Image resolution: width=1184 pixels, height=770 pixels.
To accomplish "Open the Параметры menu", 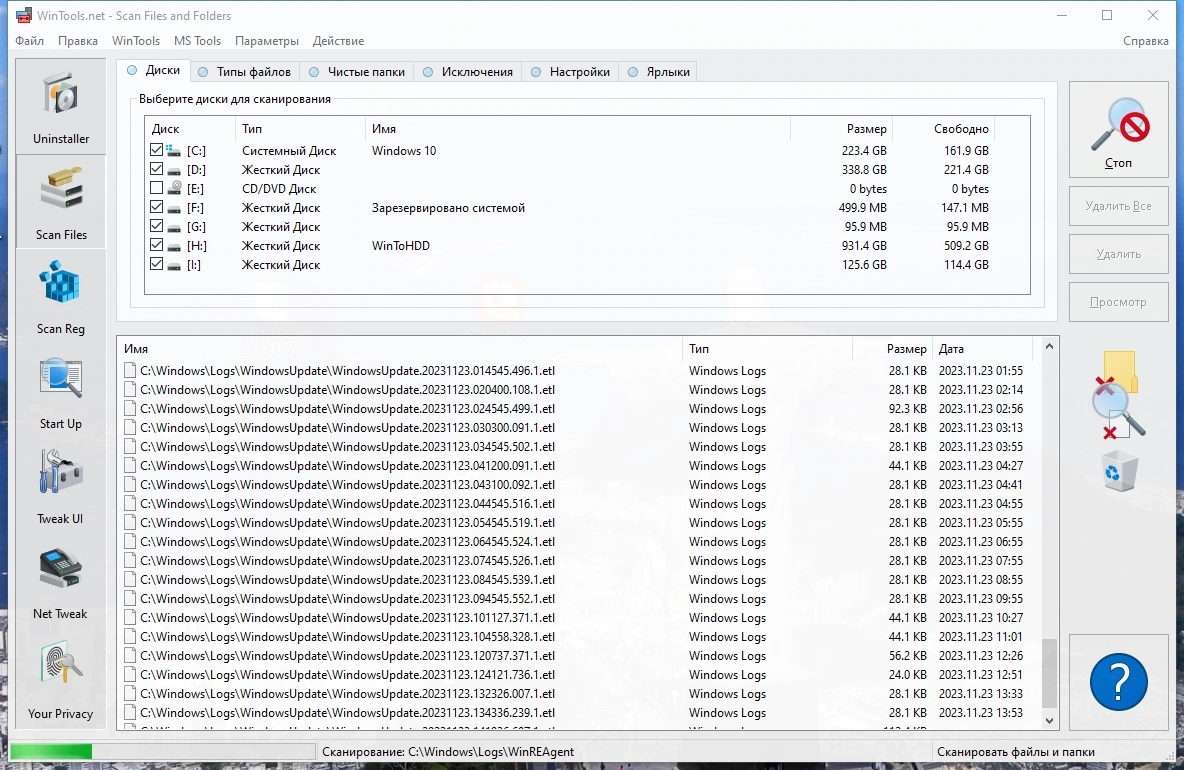I will [267, 41].
